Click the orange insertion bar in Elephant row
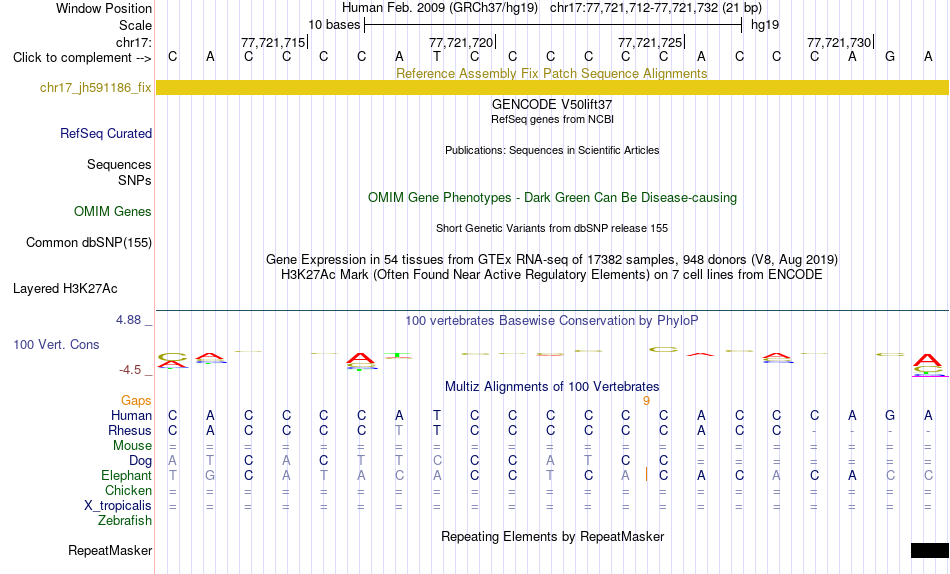The width and height of the screenshot is (950, 574). (x=646, y=475)
